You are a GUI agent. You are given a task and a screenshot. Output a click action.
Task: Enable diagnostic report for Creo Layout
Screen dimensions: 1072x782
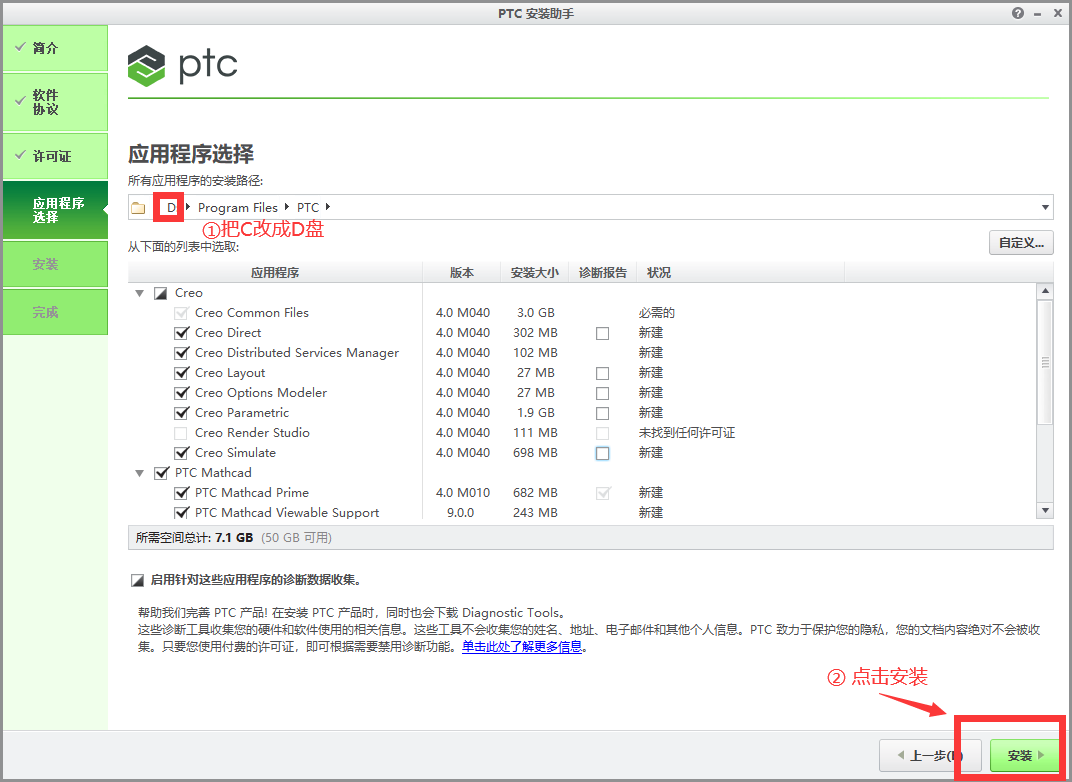tap(602, 373)
